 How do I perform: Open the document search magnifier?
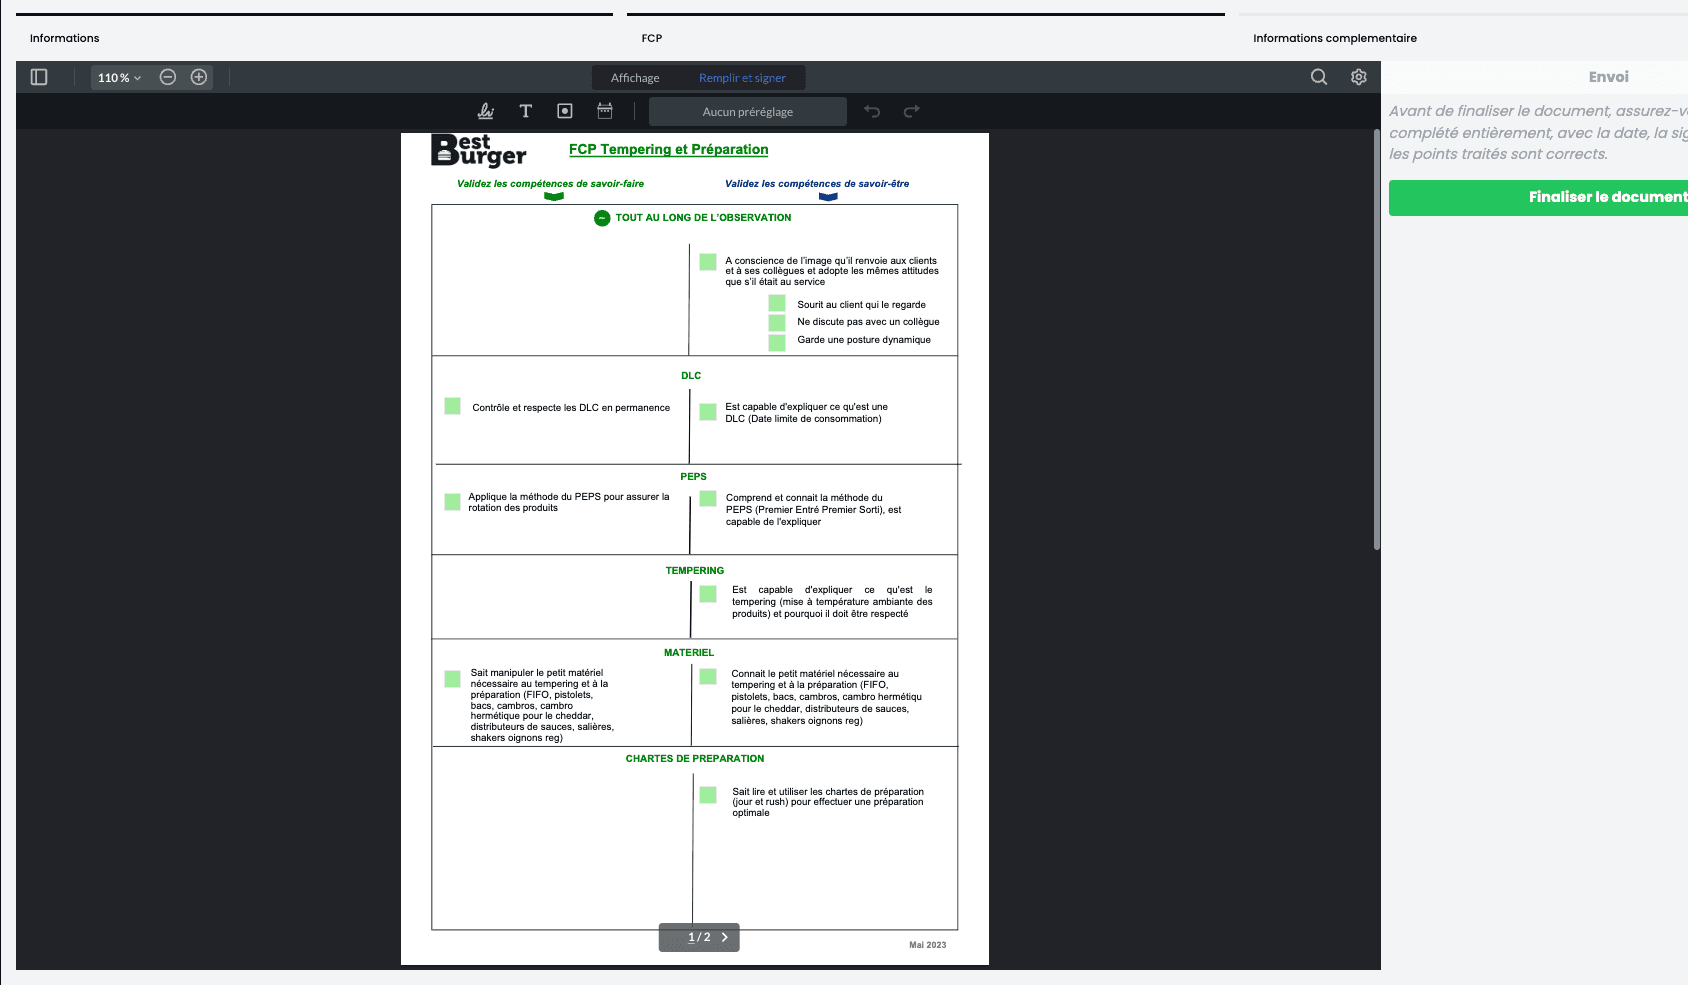1319,77
